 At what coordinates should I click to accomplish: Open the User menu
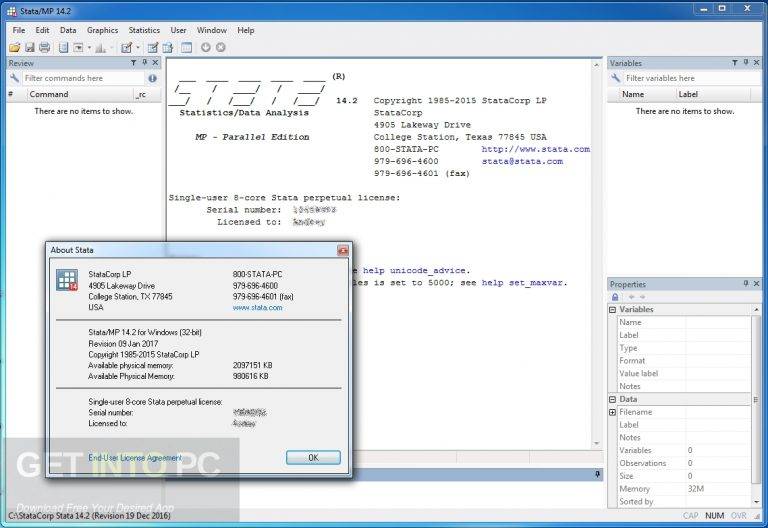pos(178,30)
